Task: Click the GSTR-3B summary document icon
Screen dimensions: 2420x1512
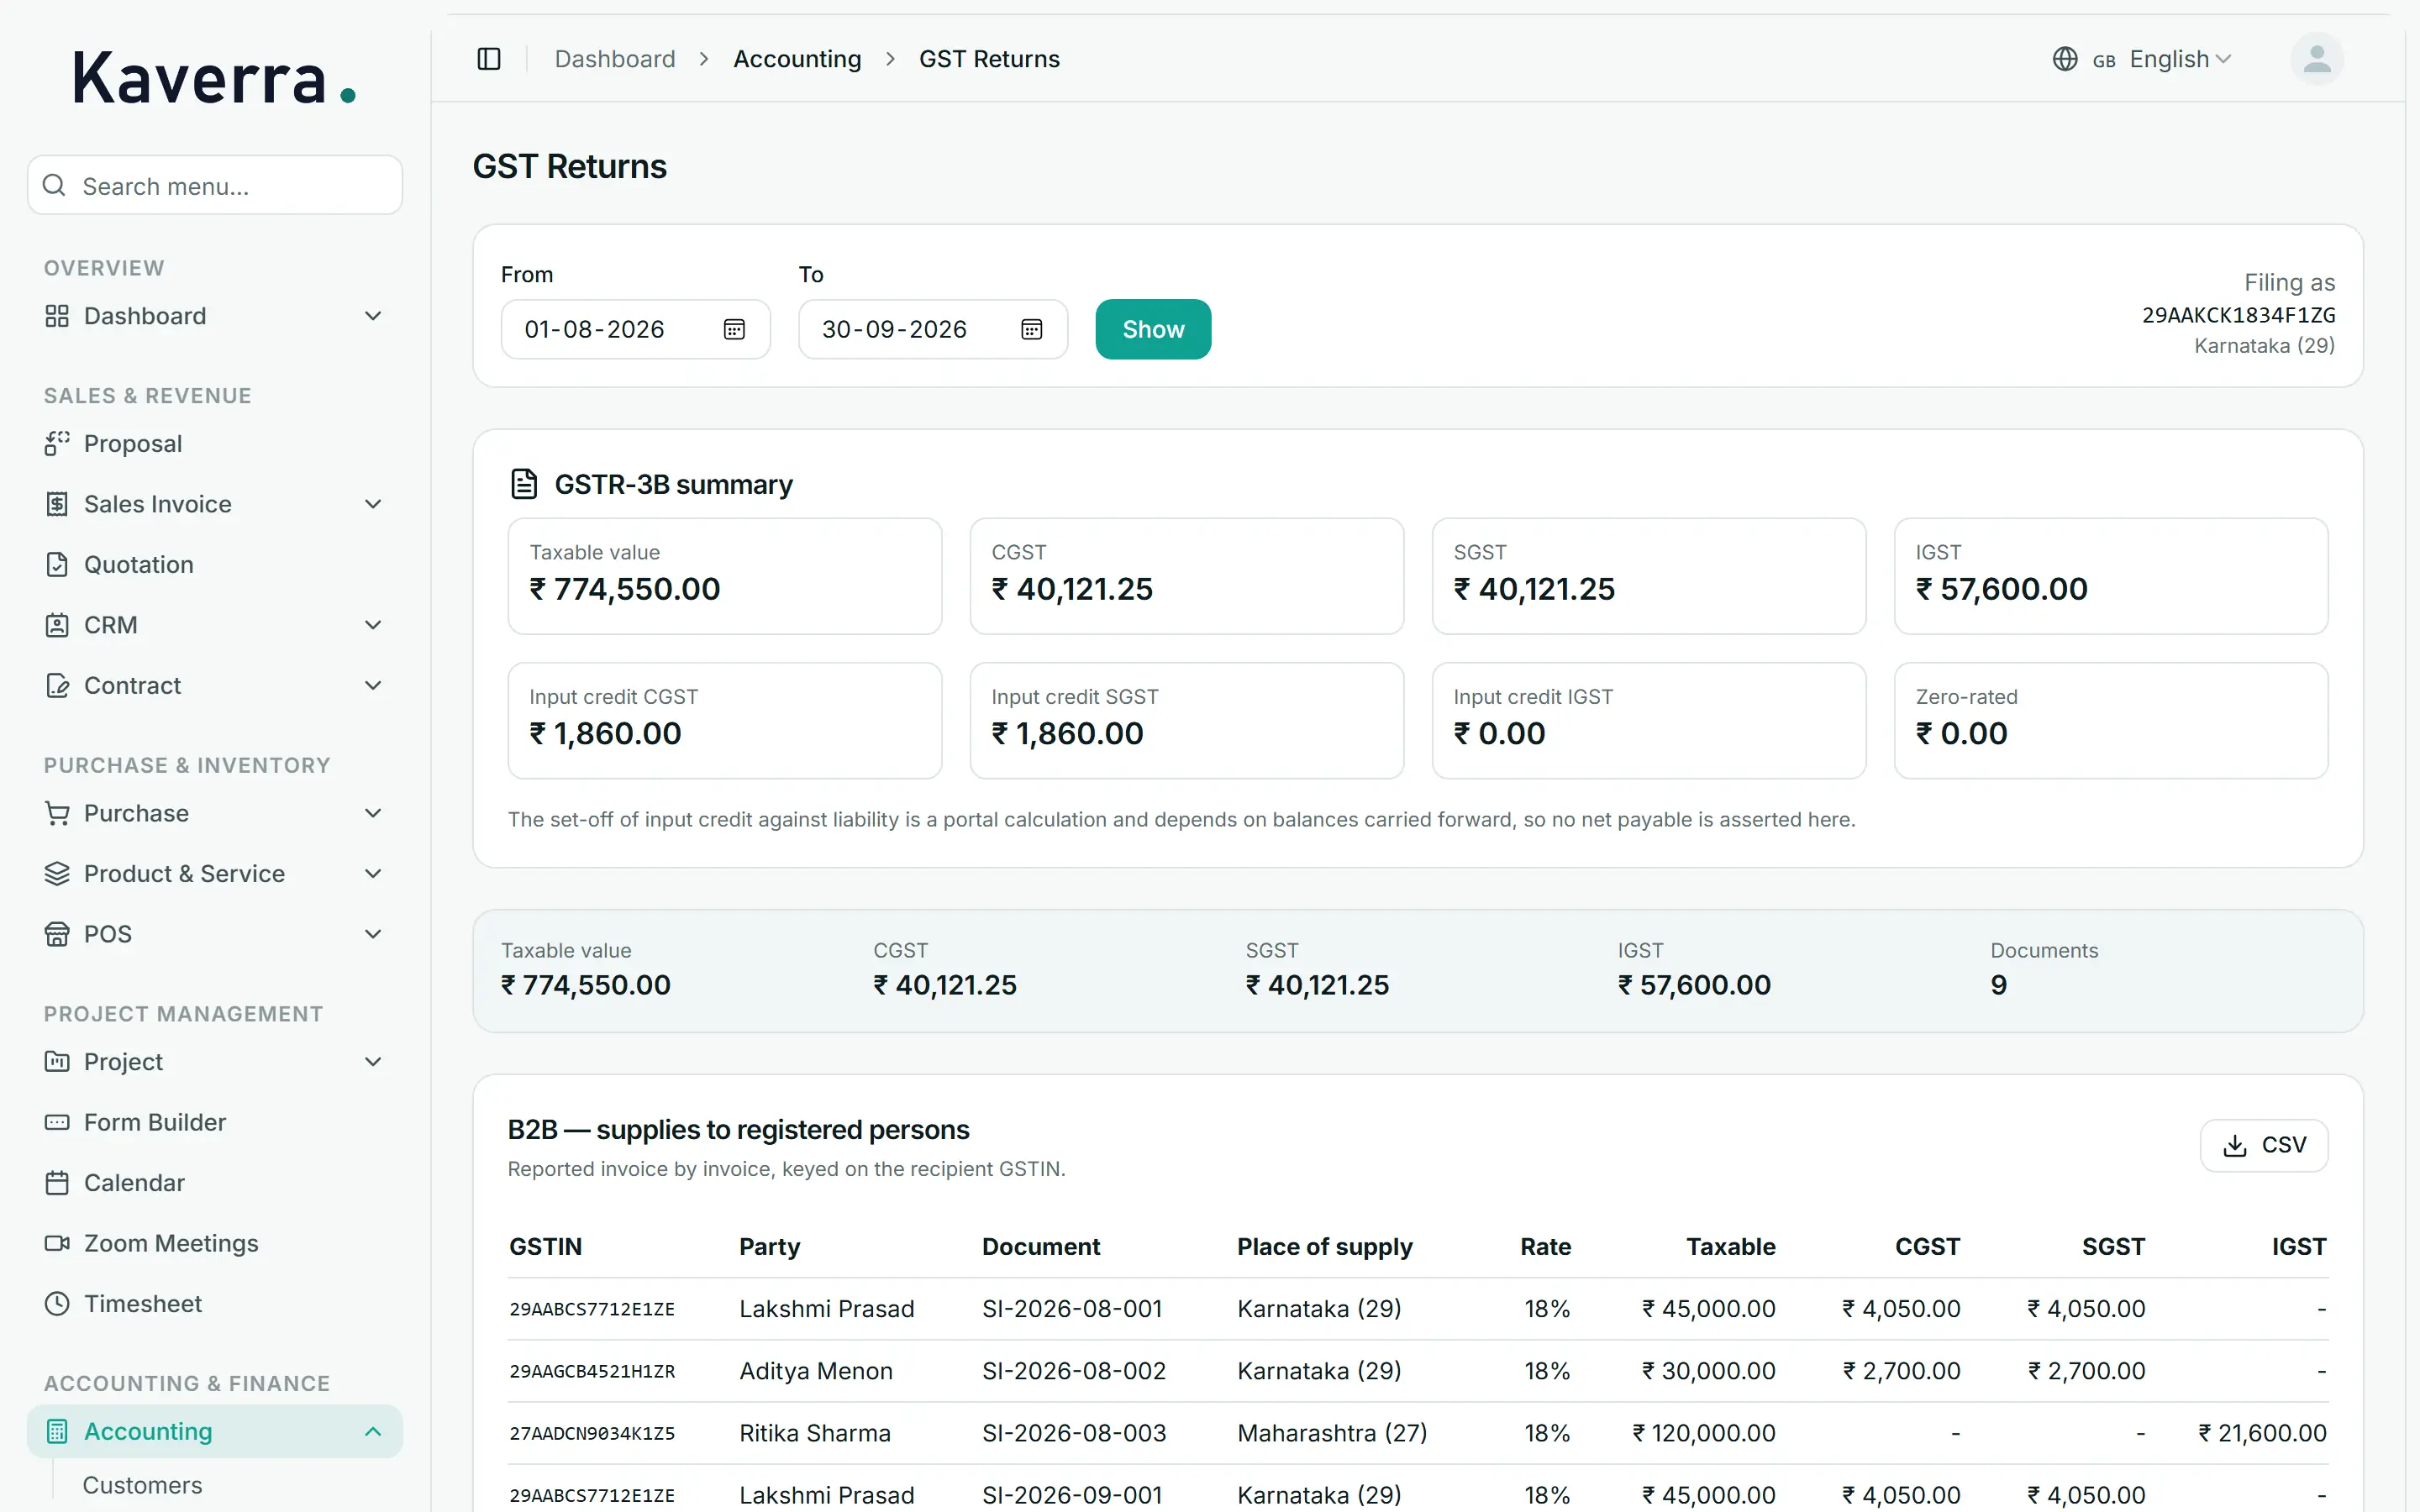Action: [524, 484]
